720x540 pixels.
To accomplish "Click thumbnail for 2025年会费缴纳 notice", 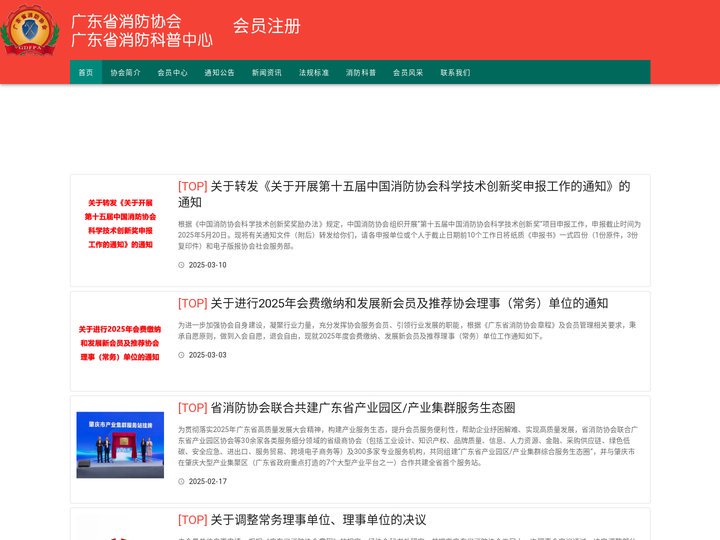I will (x=120, y=343).
